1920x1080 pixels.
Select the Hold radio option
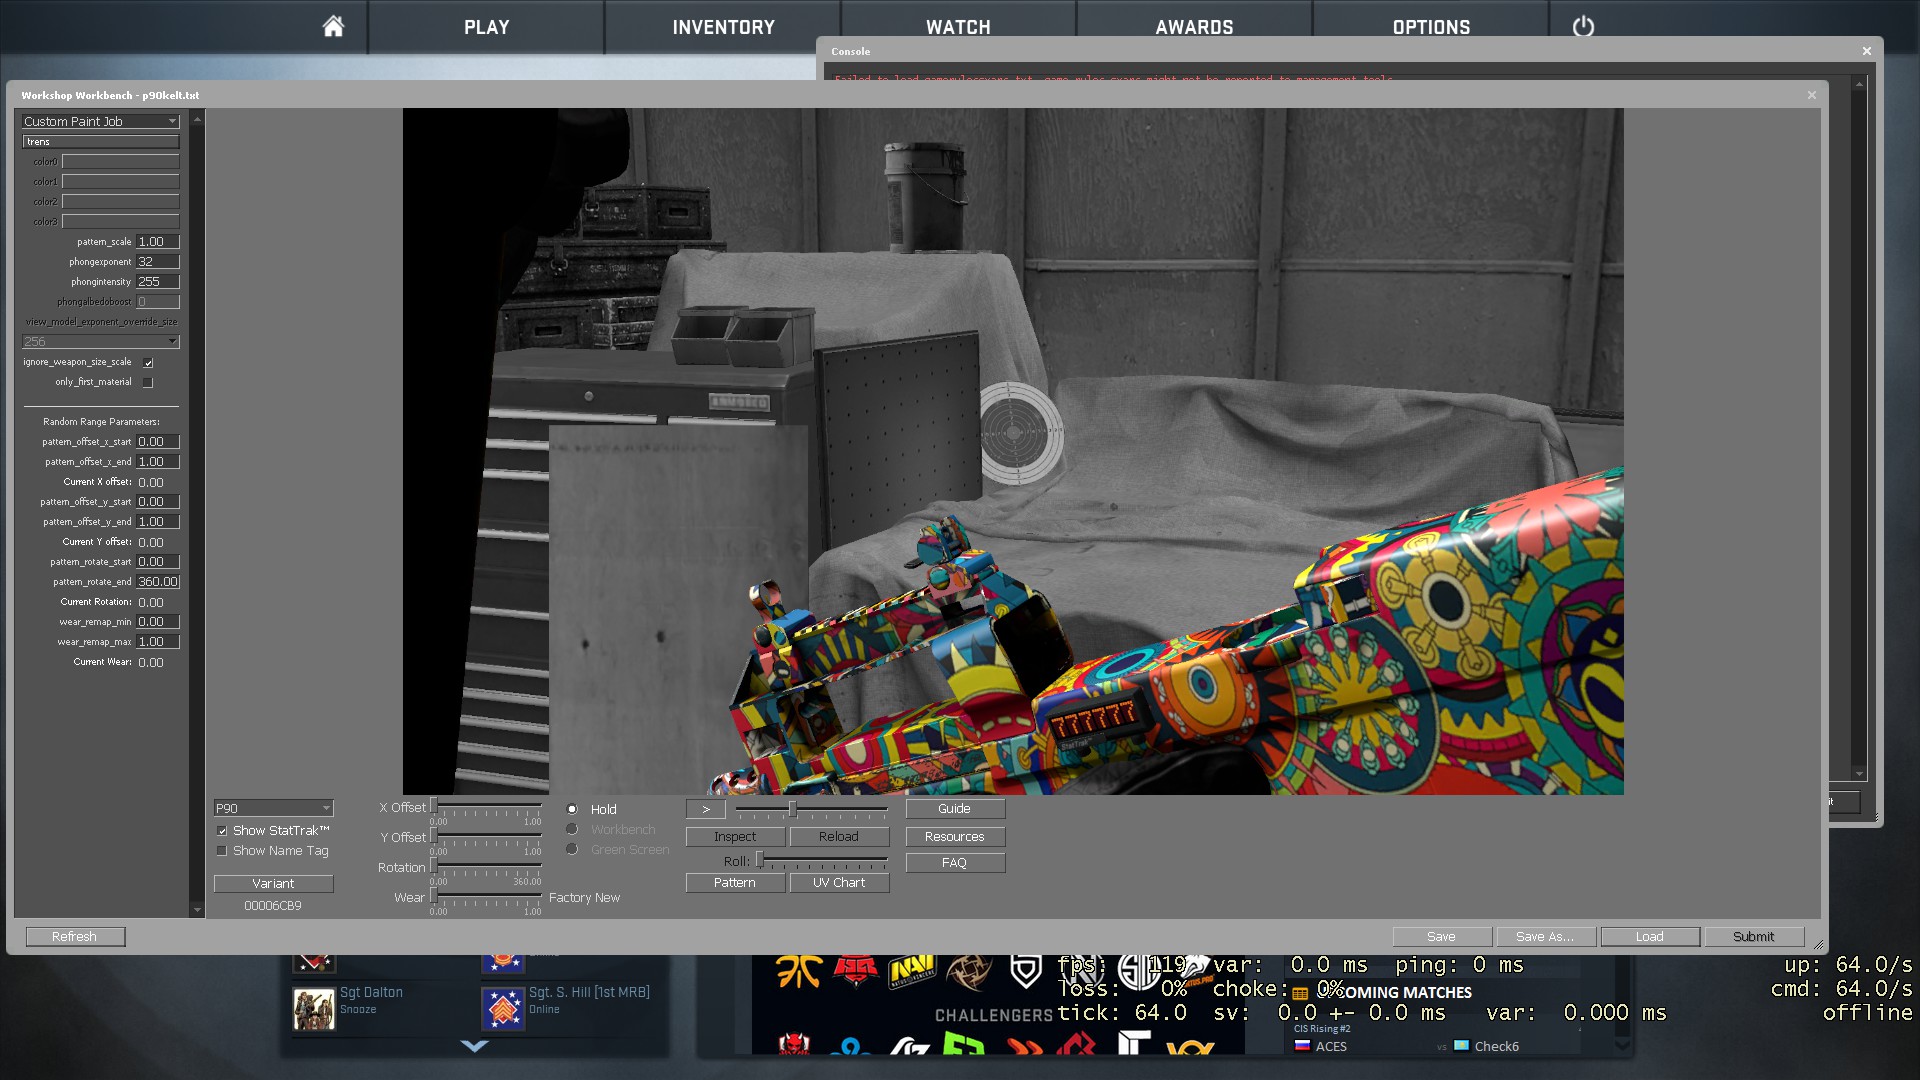(x=572, y=809)
